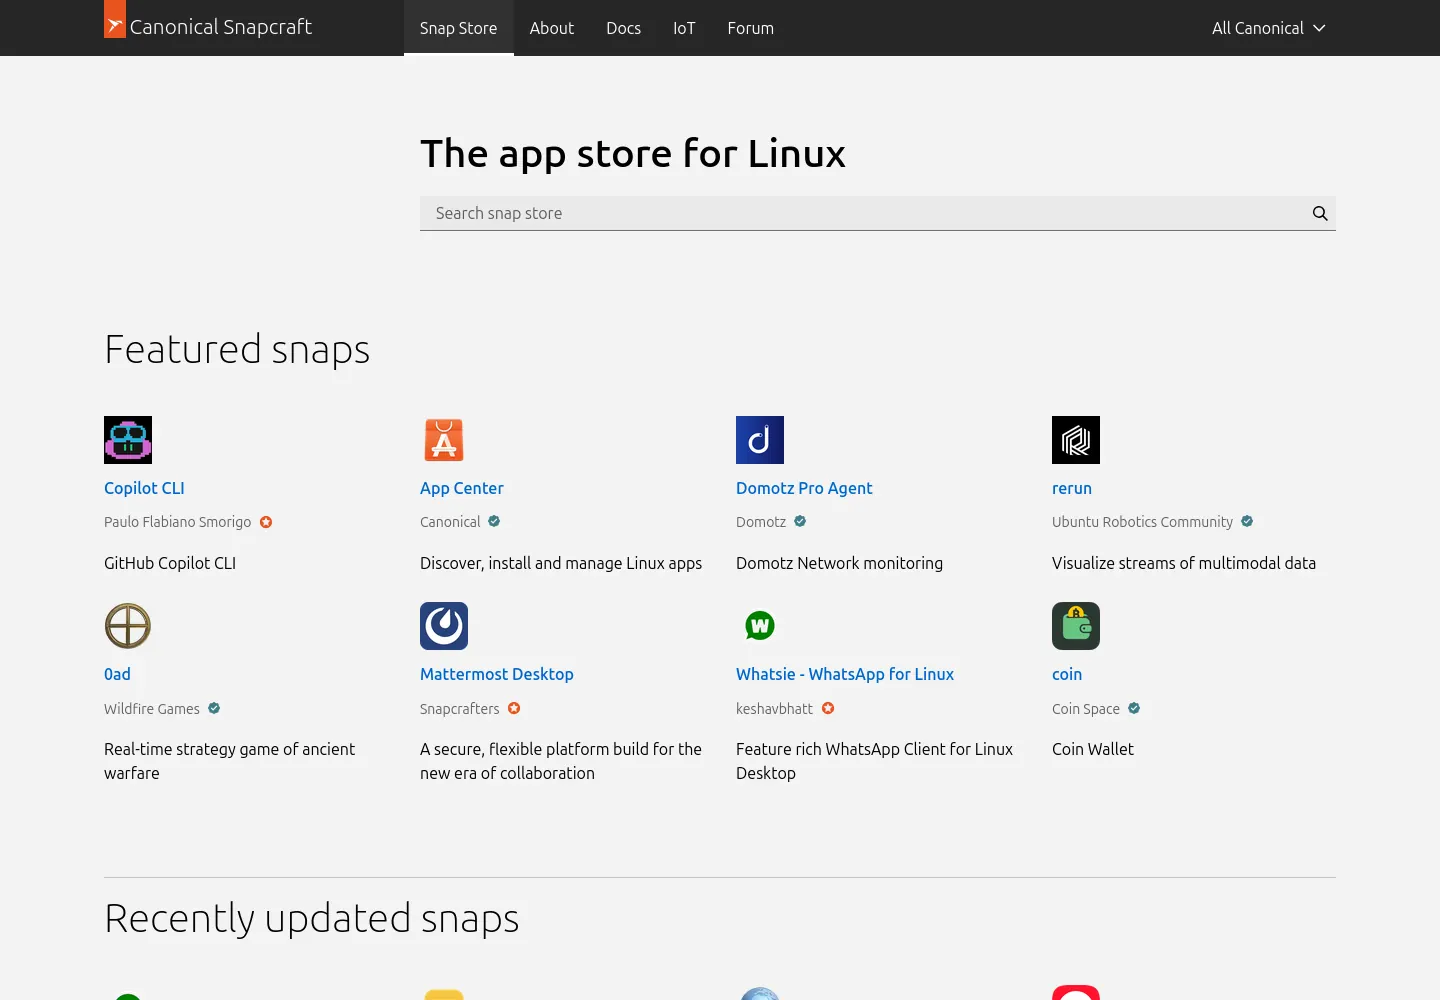Open Whatsie - WhatsApp for Linux link
Image resolution: width=1440 pixels, height=1000 pixels.
845,674
